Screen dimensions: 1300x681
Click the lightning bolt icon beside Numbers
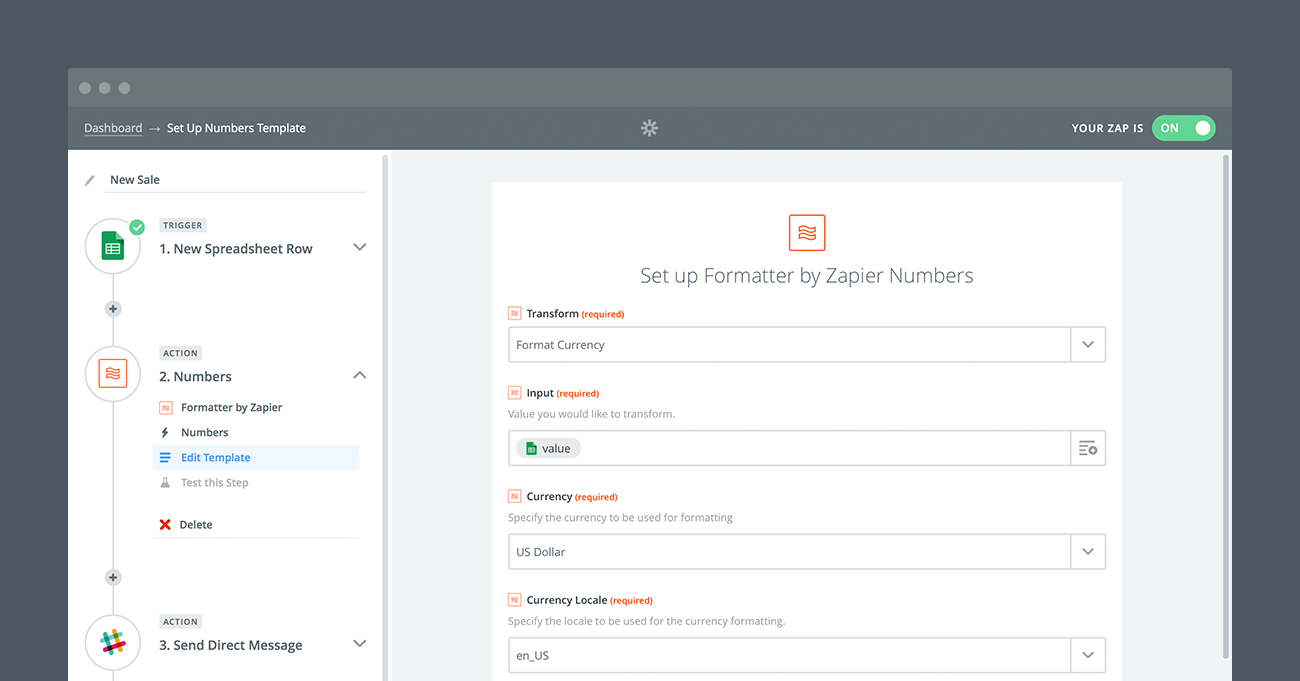[165, 433]
